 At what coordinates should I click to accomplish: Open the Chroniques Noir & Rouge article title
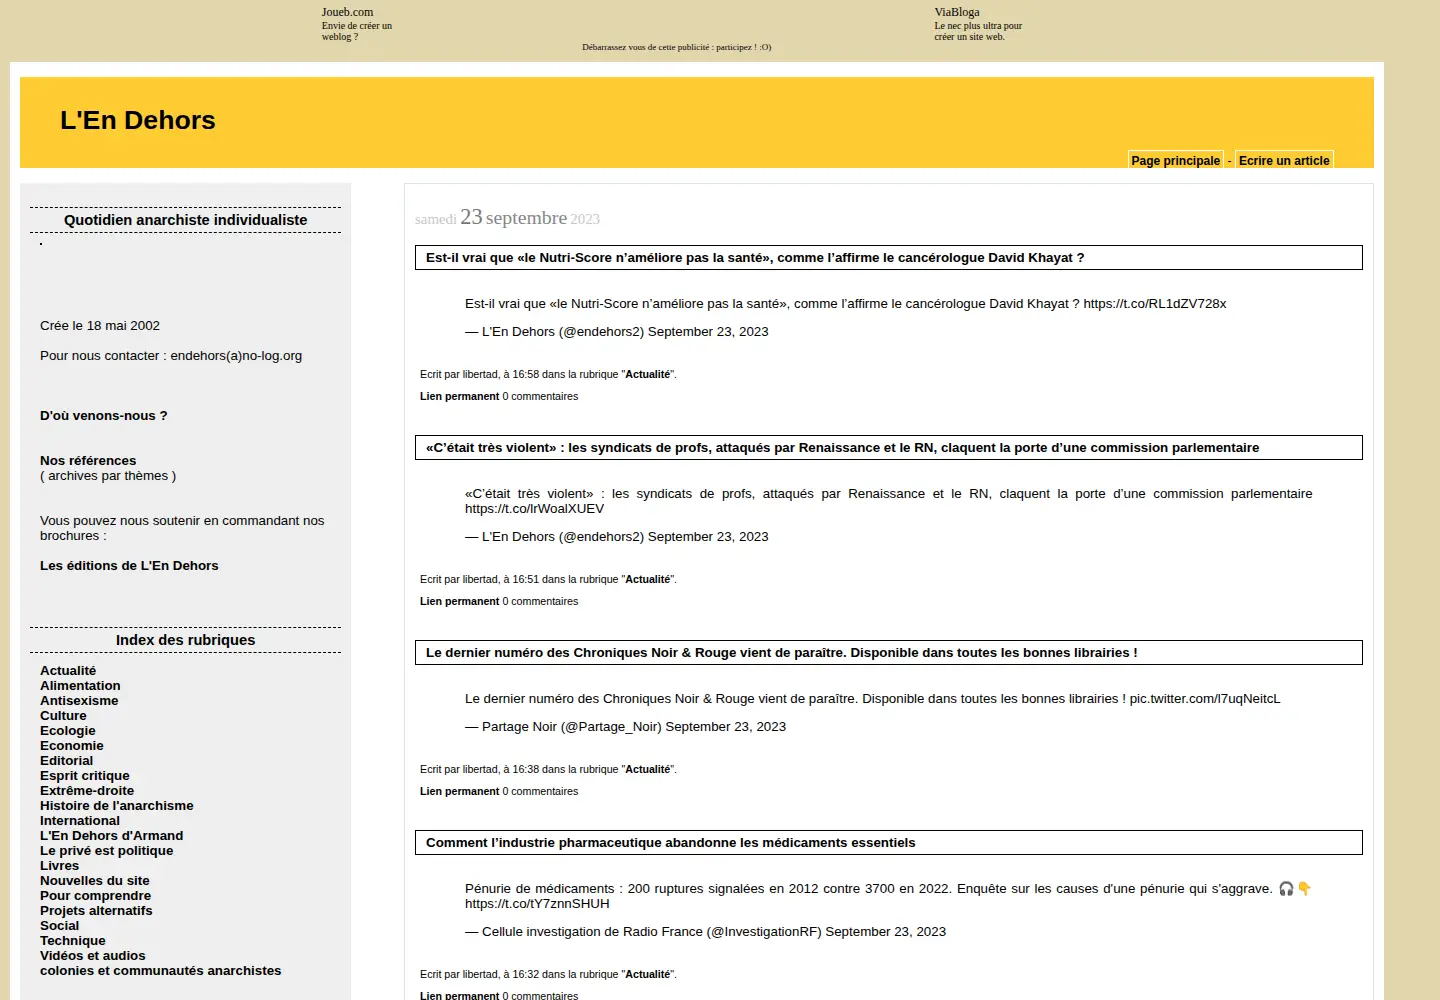click(x=782, y=653)
